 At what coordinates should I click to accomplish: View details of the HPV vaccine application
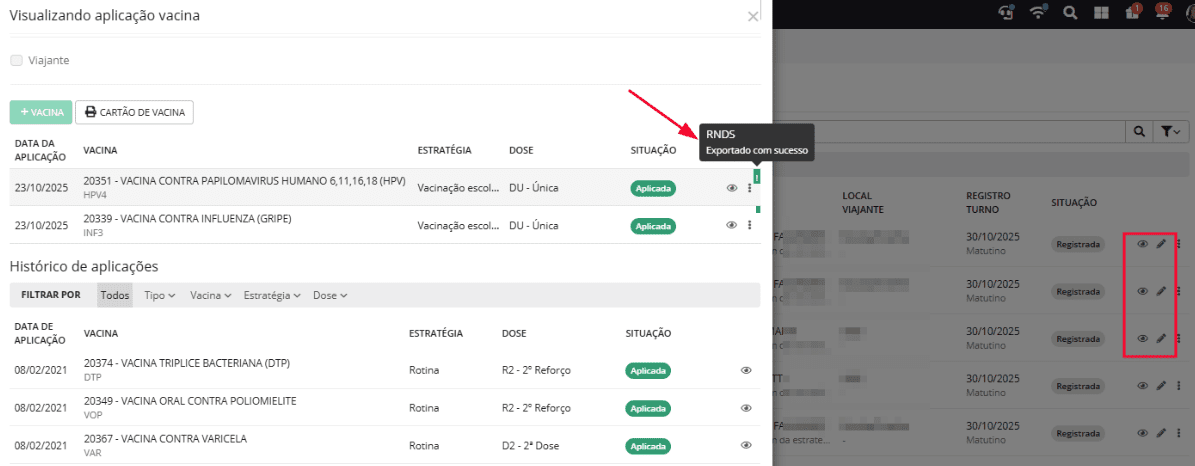click(731, 188)
